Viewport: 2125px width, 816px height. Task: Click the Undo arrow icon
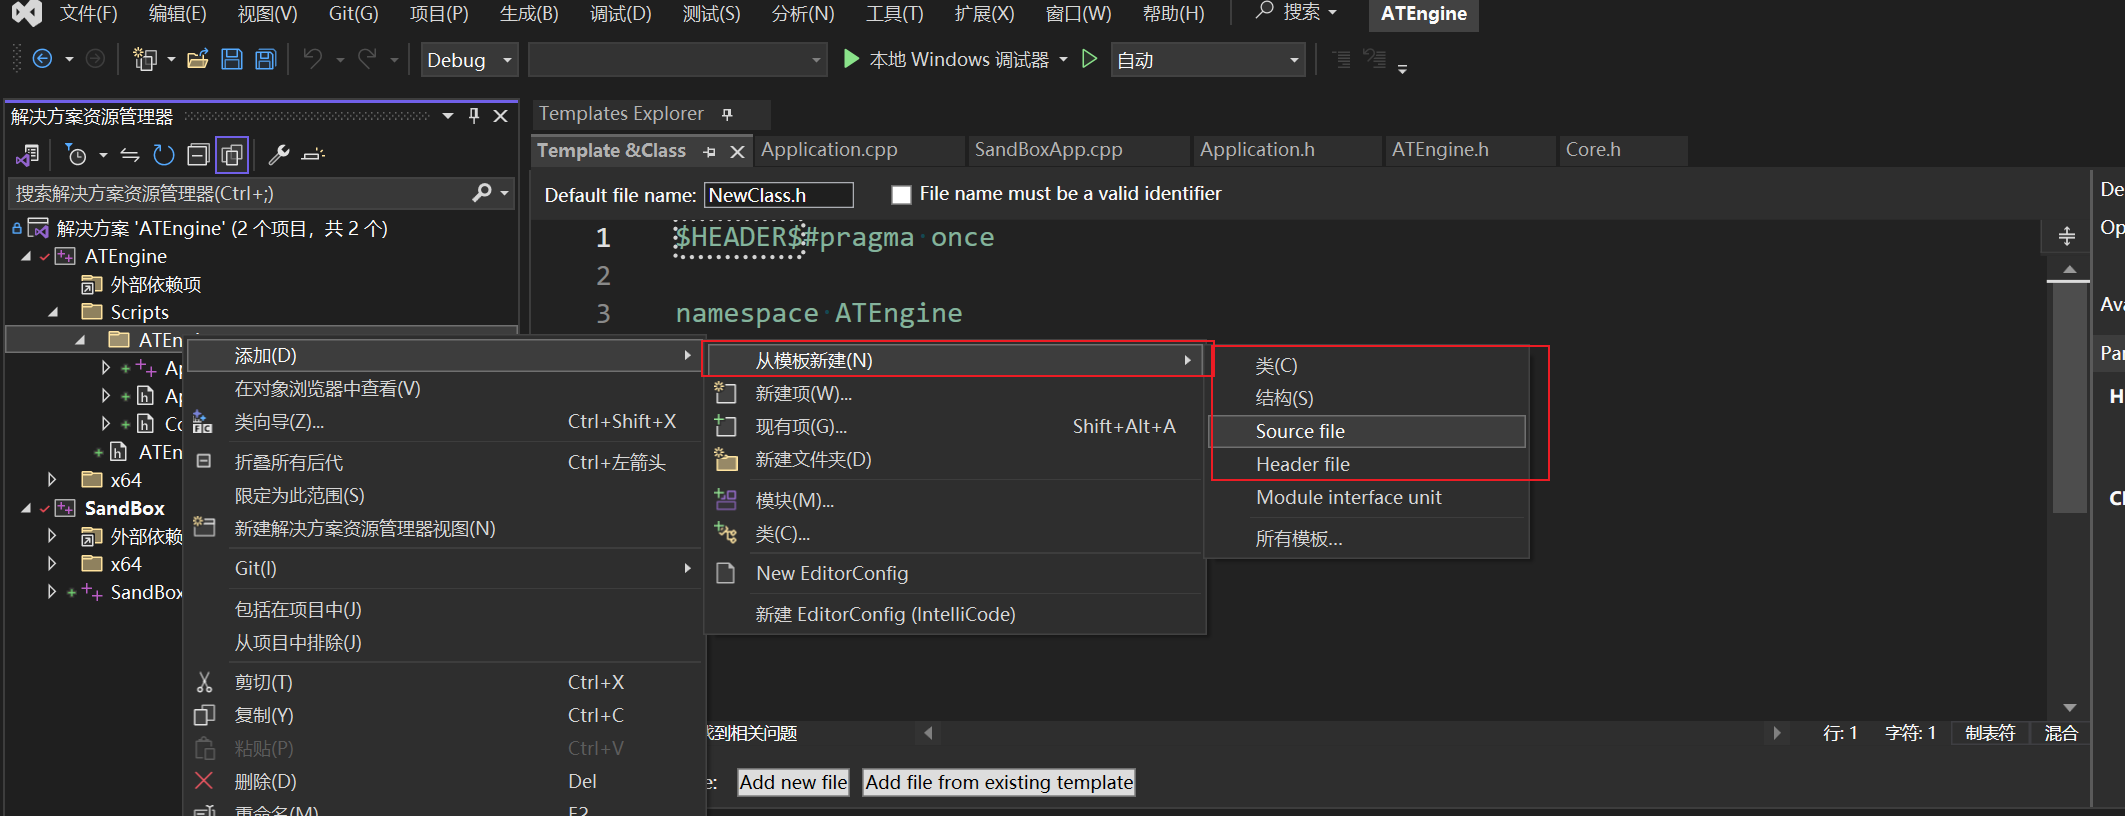pyautogui.click(x=313, y=59)
